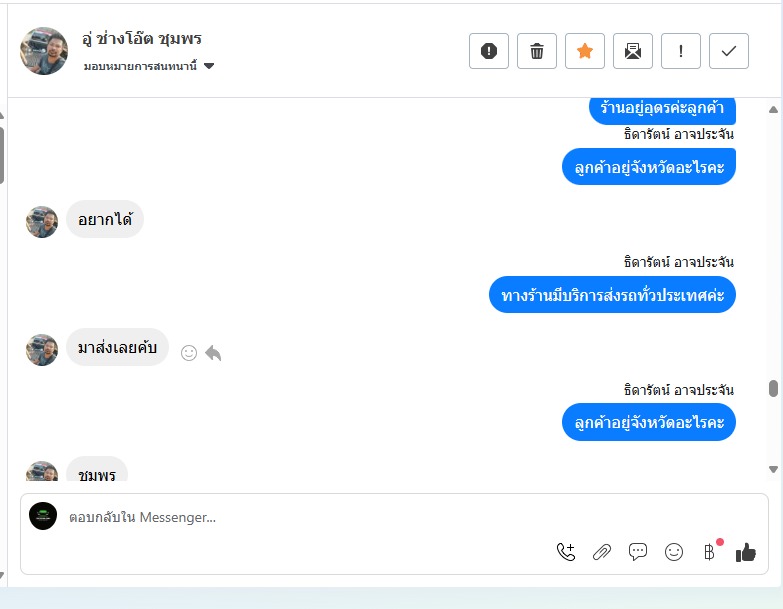Delete conversation with trash icon
783x609 pixels.
click(x=537, y=51)
